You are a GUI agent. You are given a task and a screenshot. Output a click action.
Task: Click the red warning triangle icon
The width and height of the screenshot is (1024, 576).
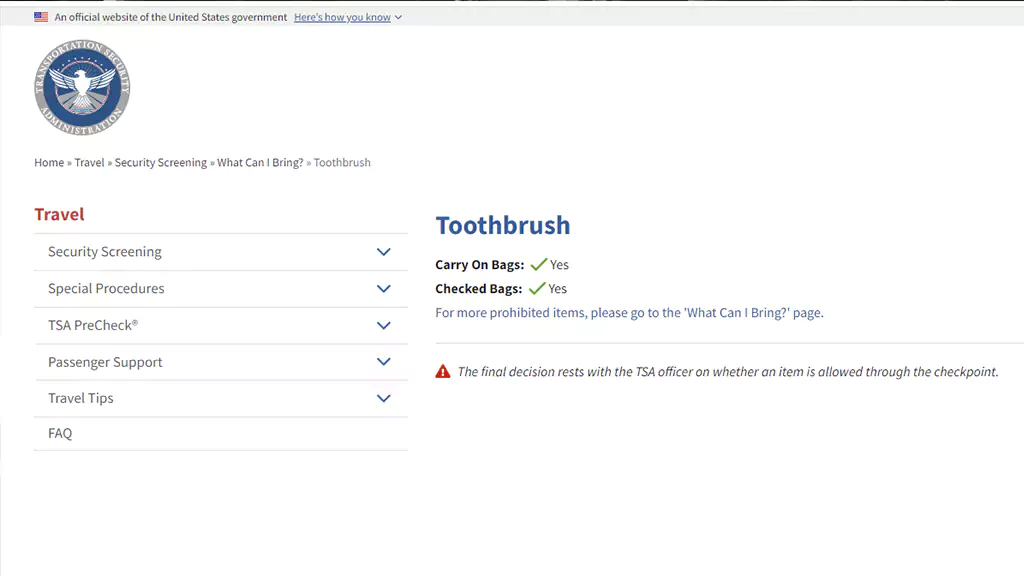443,372
